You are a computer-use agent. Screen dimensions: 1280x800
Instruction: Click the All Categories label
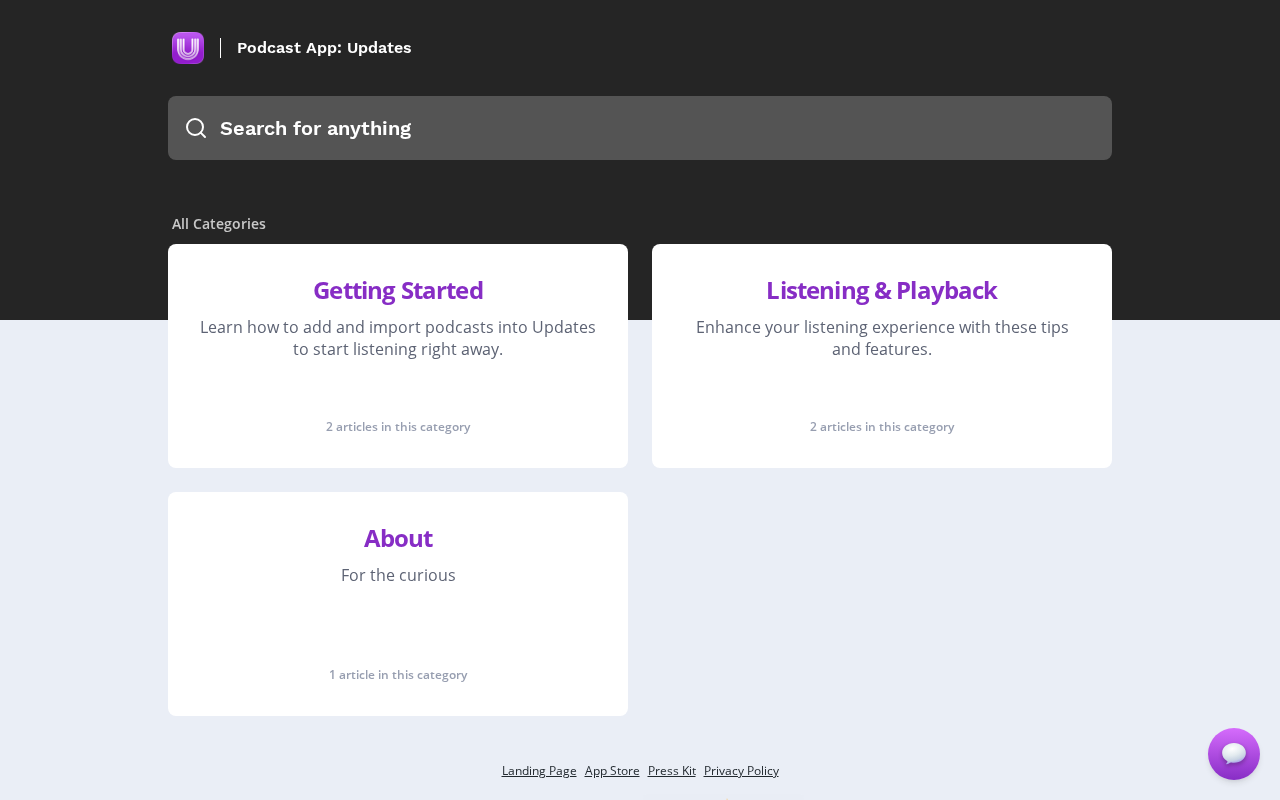(219, 224)
